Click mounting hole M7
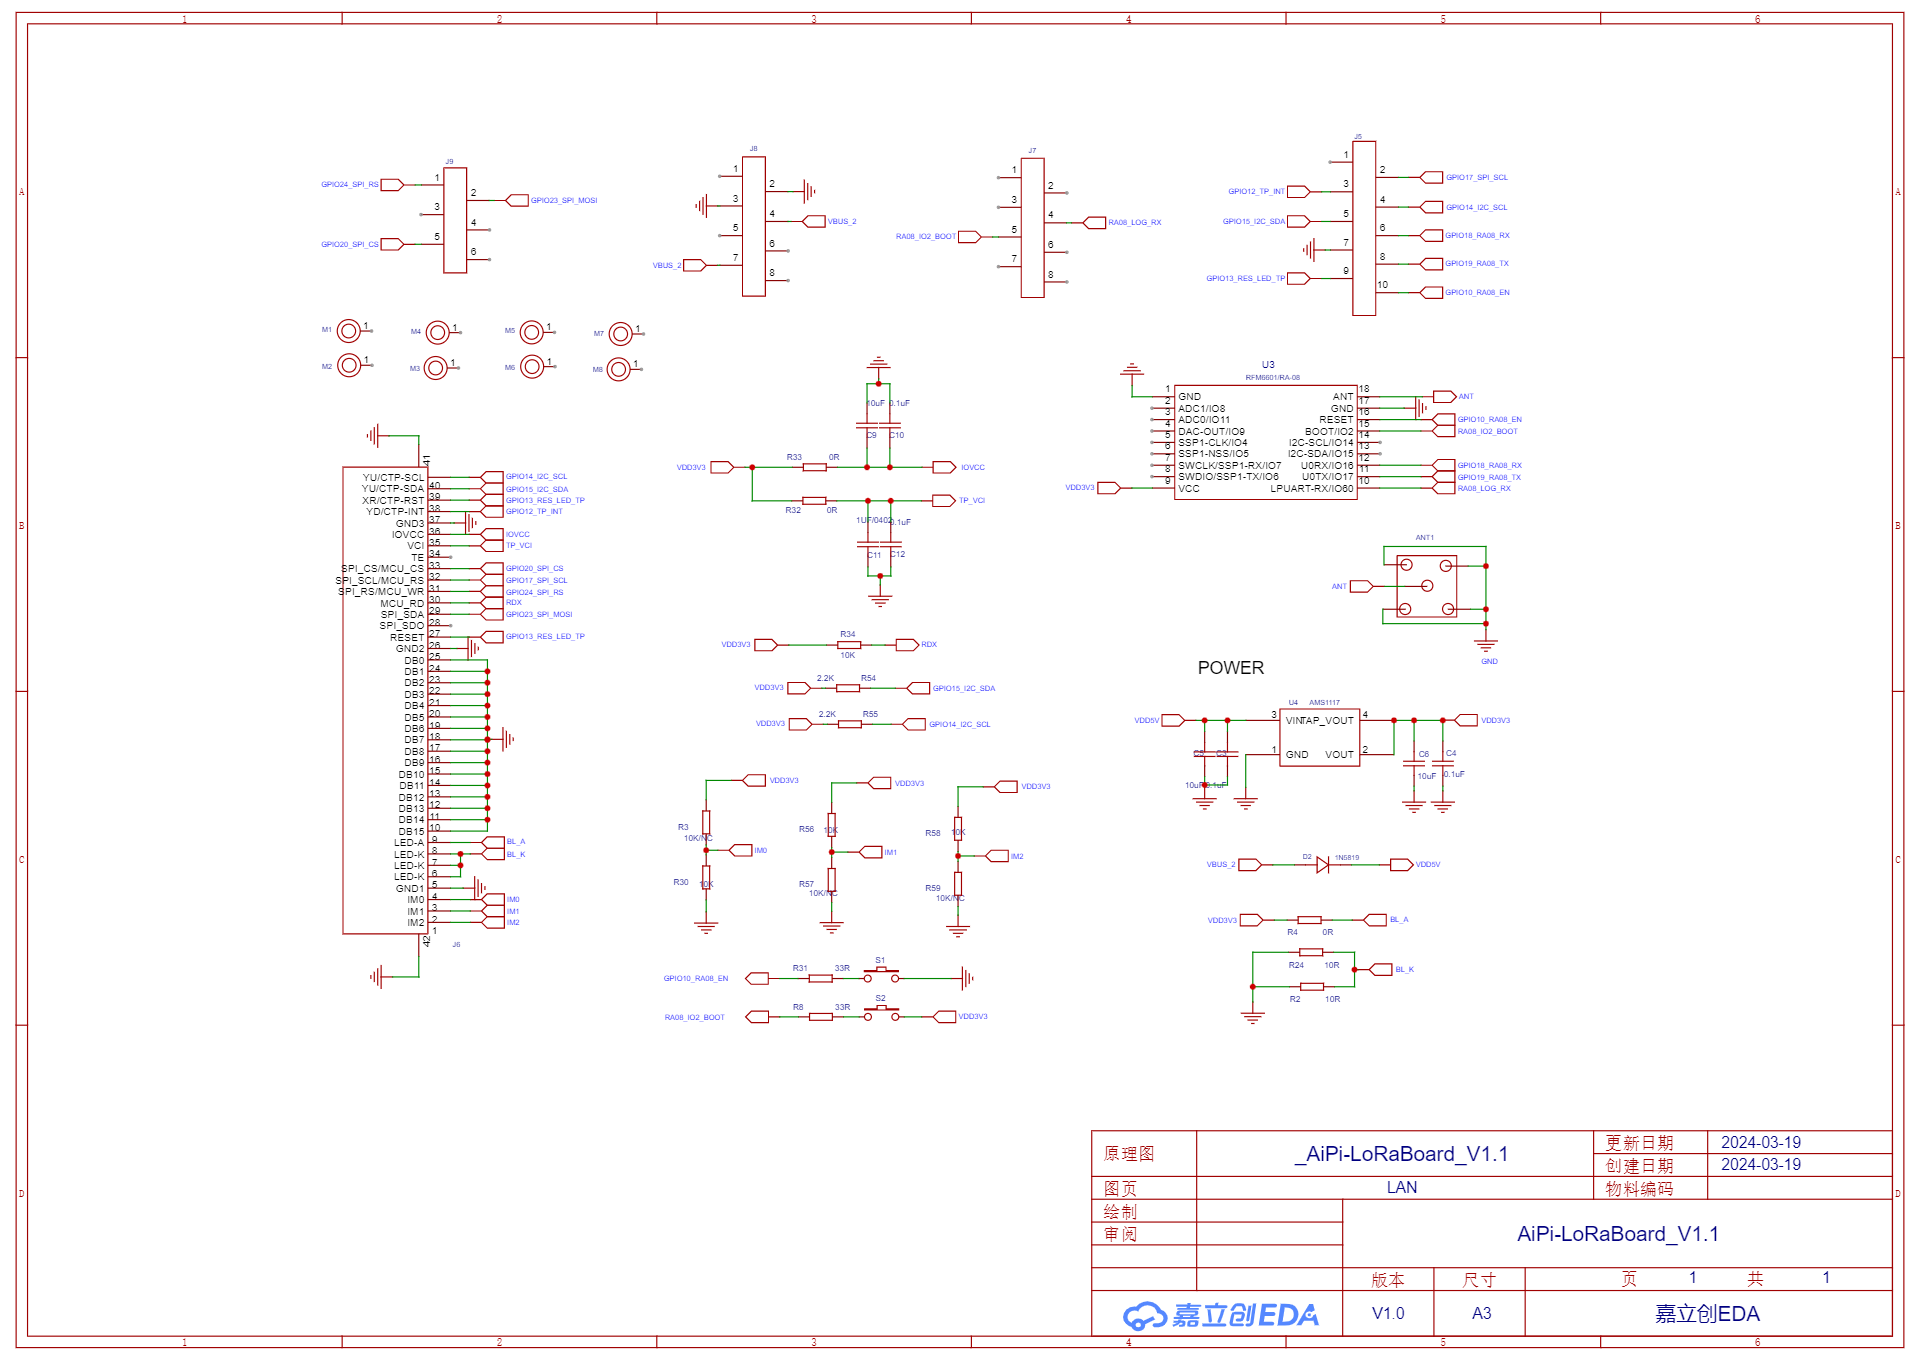This screenshot has height=1360, width=1920. pos(621,334)
